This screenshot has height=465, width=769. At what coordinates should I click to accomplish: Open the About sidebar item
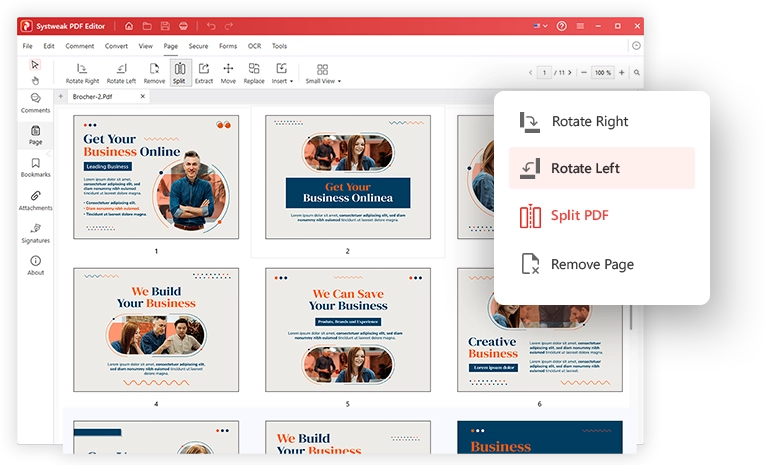(35, 265)
